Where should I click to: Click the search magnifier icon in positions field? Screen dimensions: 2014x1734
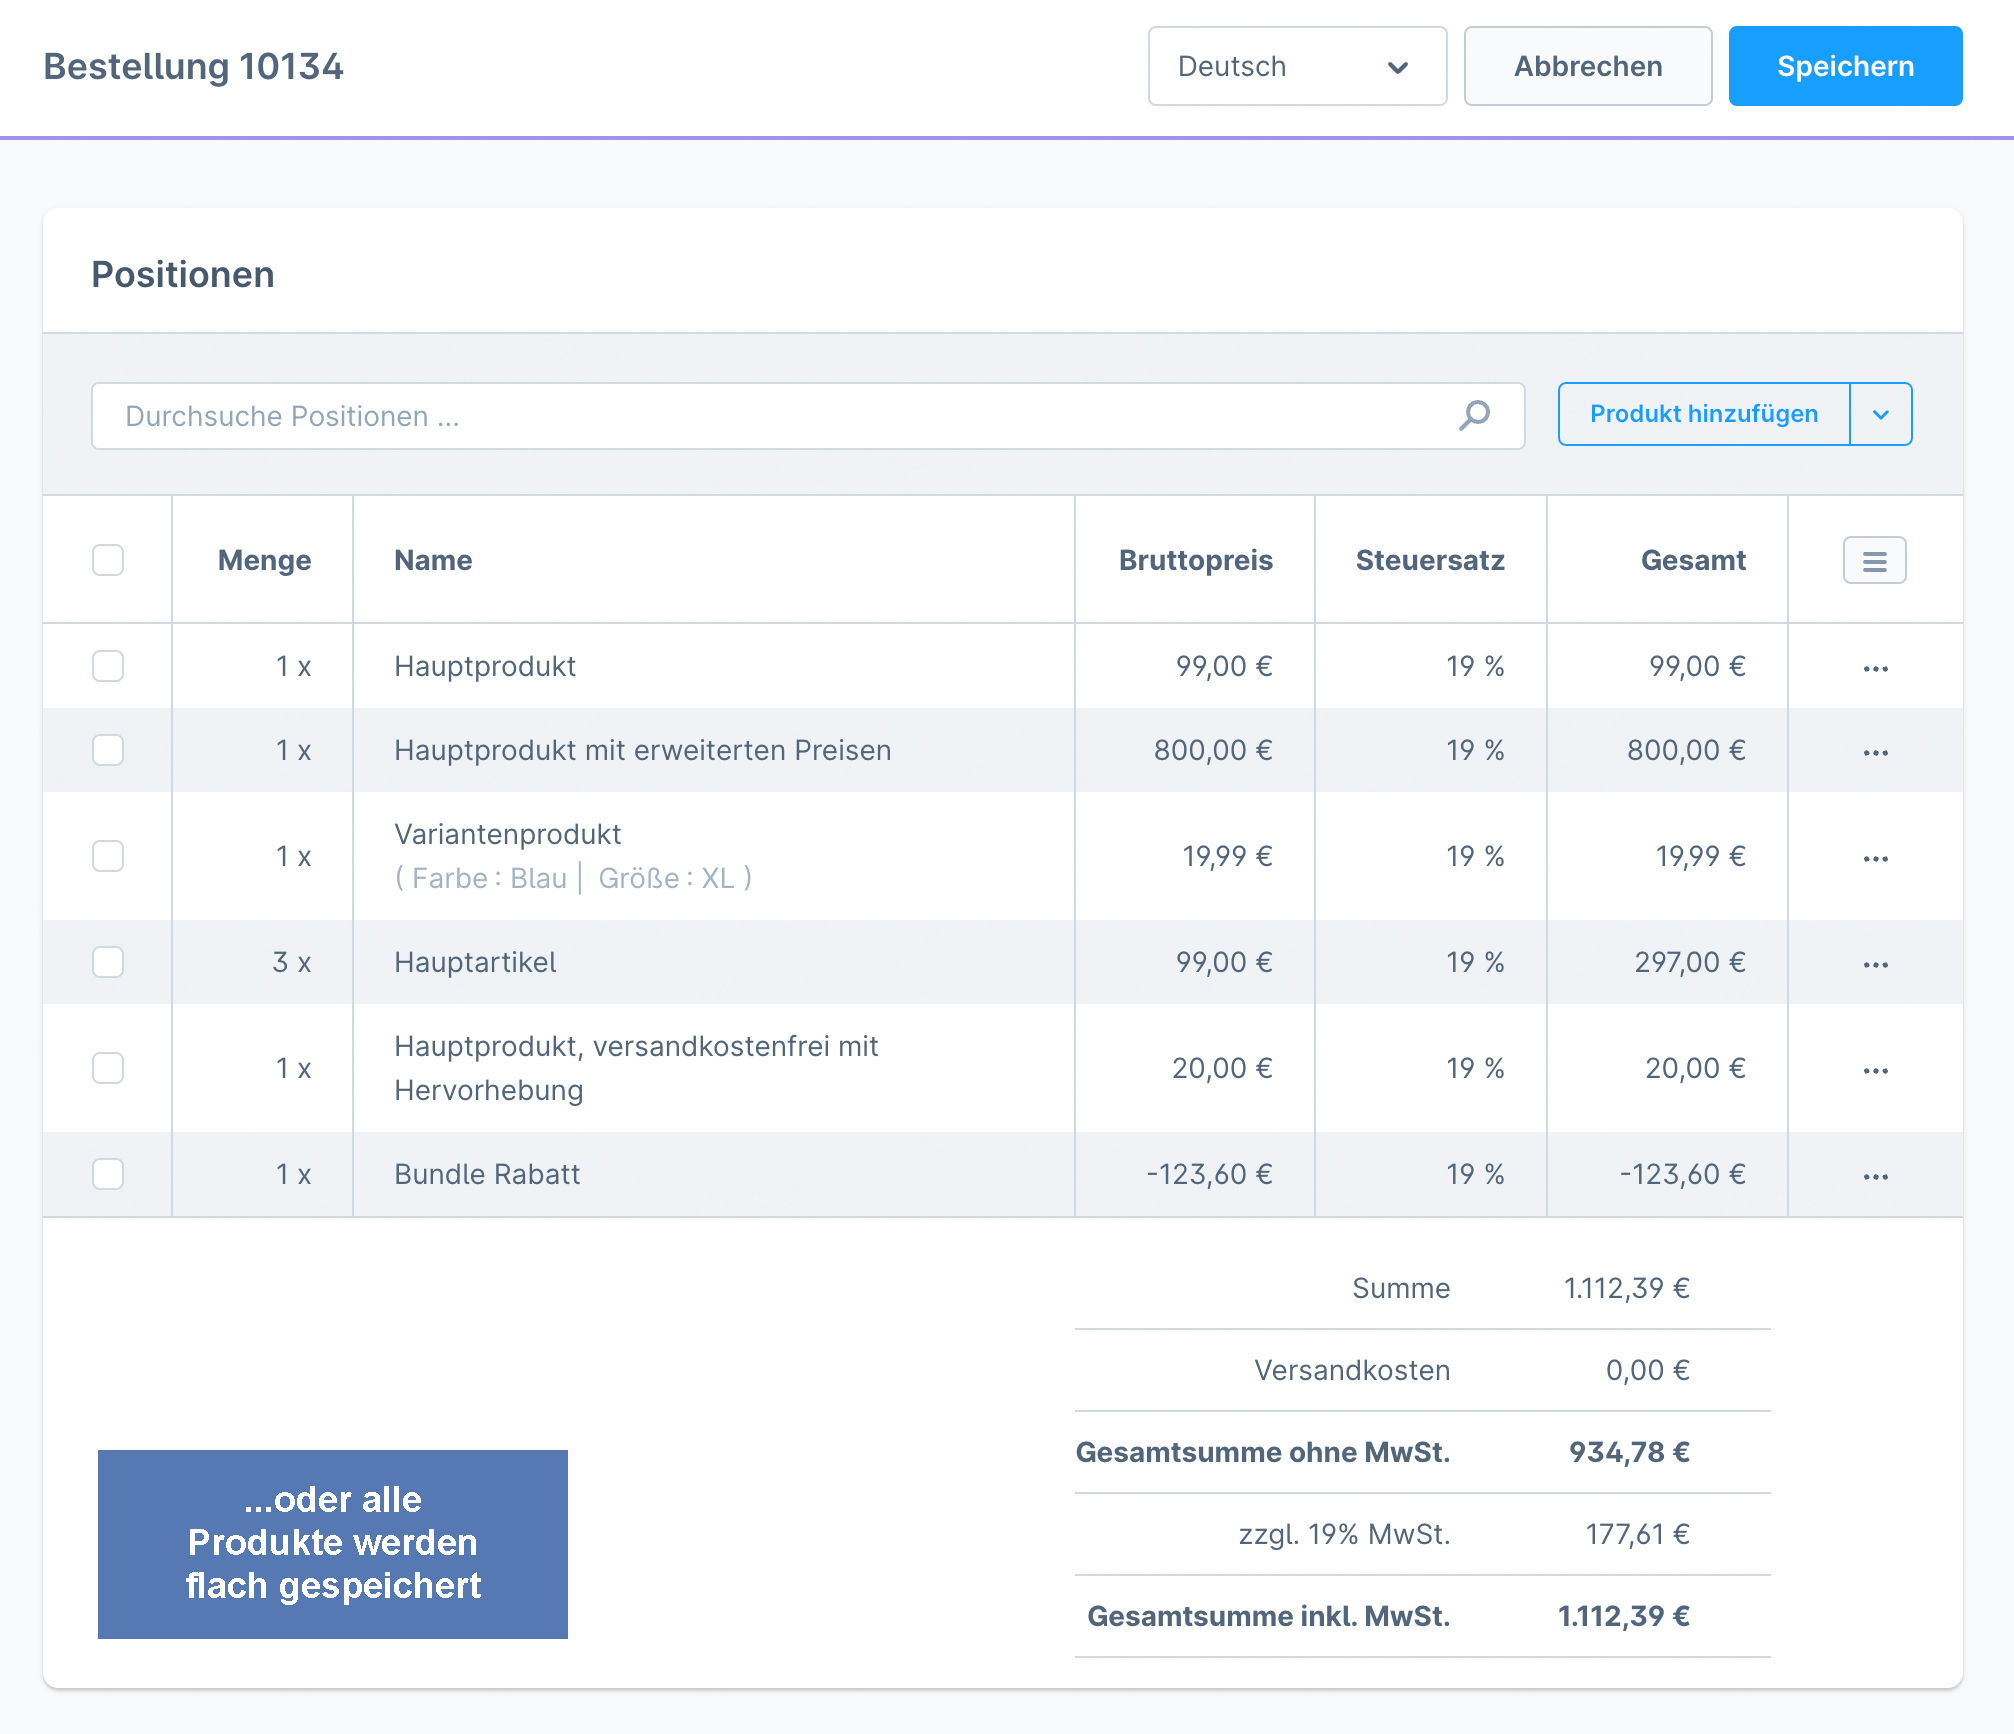pyautogui.click(x=1474, y=415)
